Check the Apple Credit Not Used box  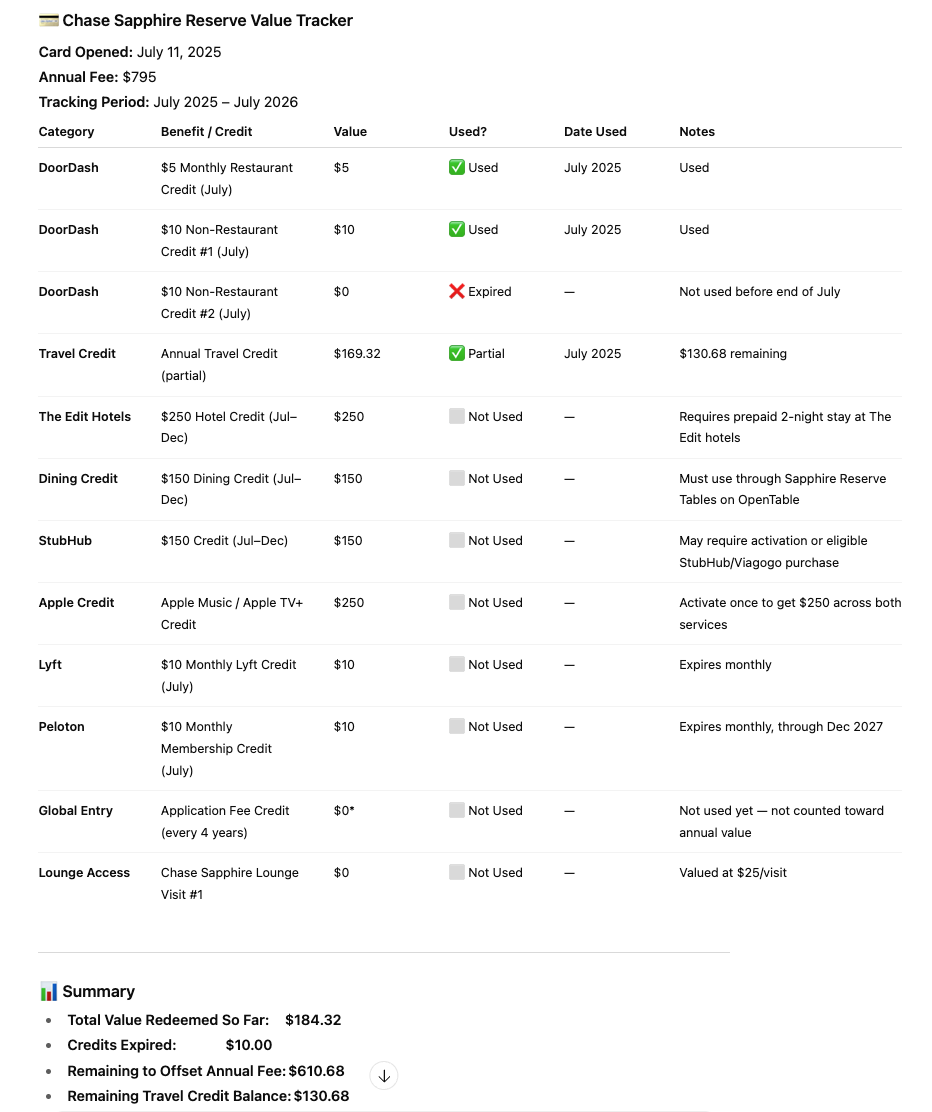(x=457, y=602)
